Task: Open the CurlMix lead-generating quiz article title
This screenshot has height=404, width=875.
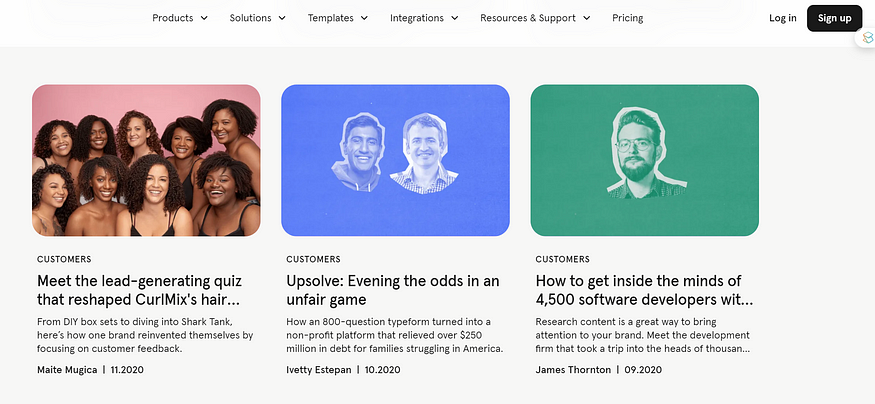Action: tap(140, 290)
